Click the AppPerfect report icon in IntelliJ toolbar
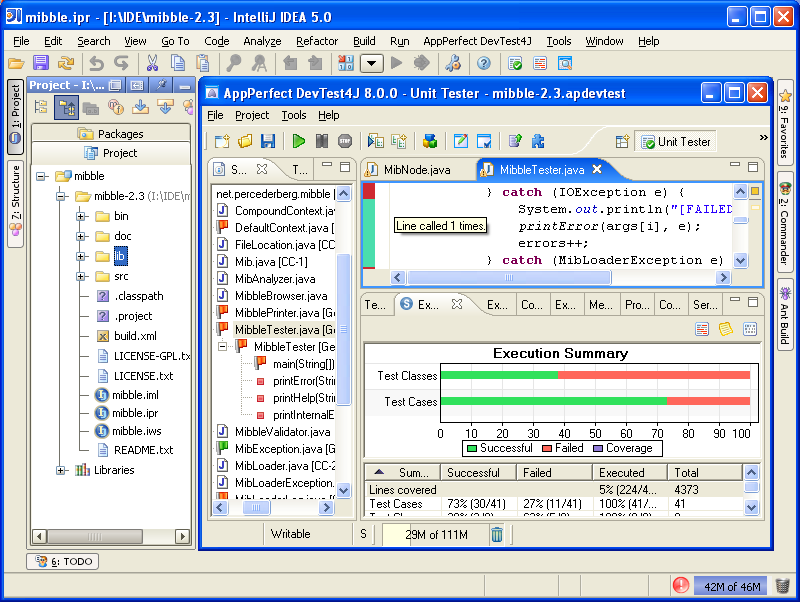Image resolution: width=800 pixels, height=602 pixels. pyautogui.click(x=540, y=63)
